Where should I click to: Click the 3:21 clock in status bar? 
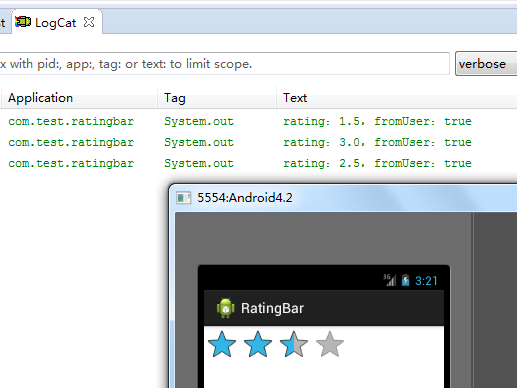click(x=426, y=281)
